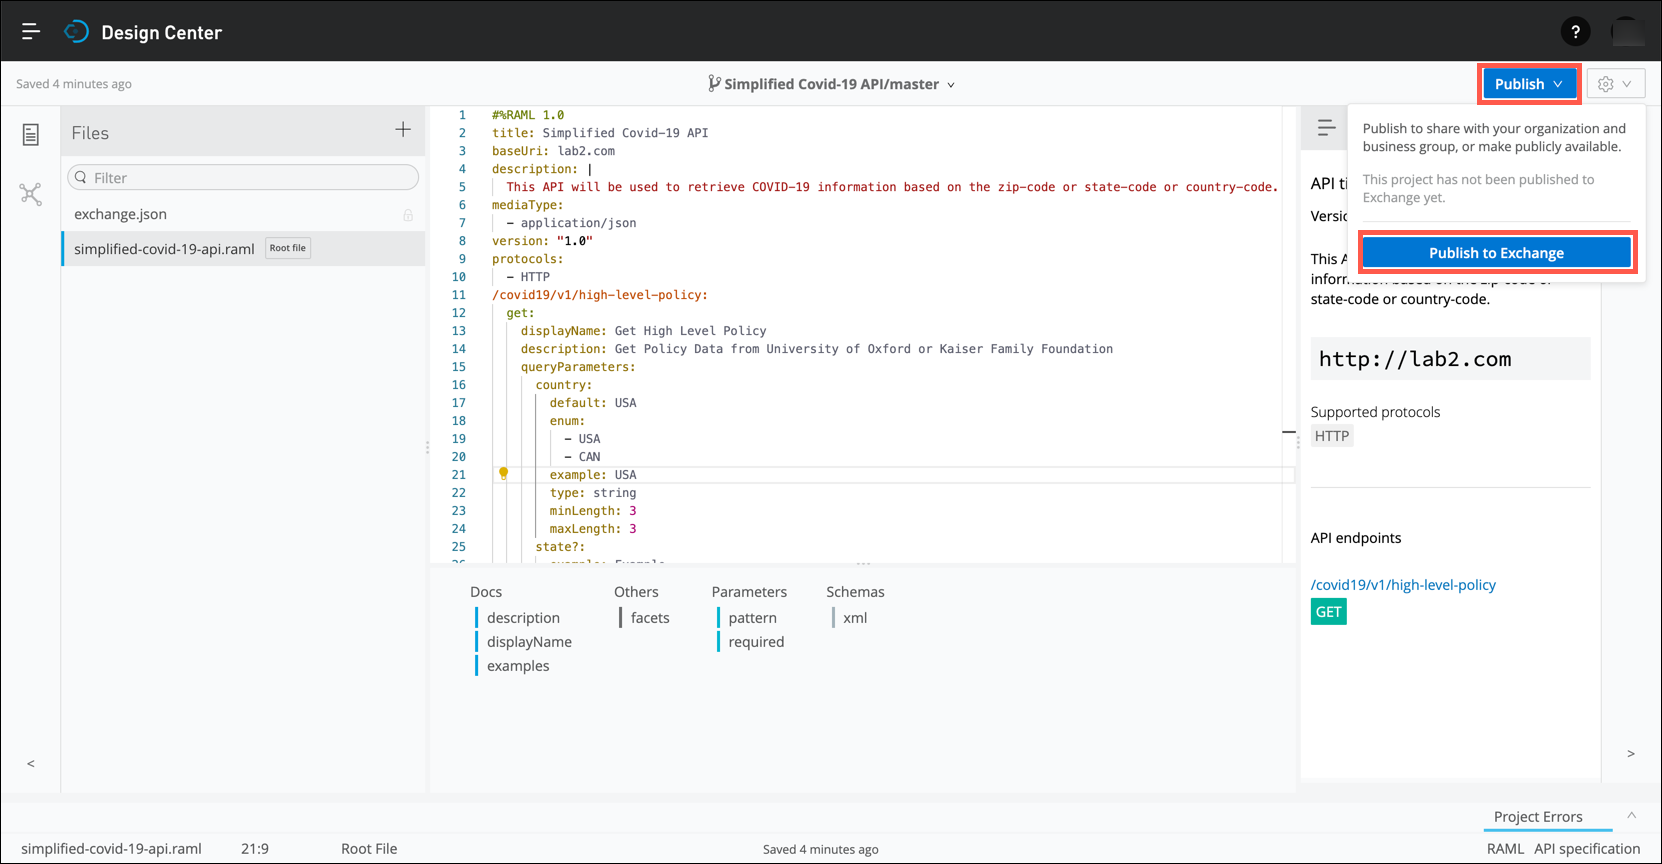1662x864 pixels.
Task: Select exchange.json in the file list
Action: pos(243,214)
